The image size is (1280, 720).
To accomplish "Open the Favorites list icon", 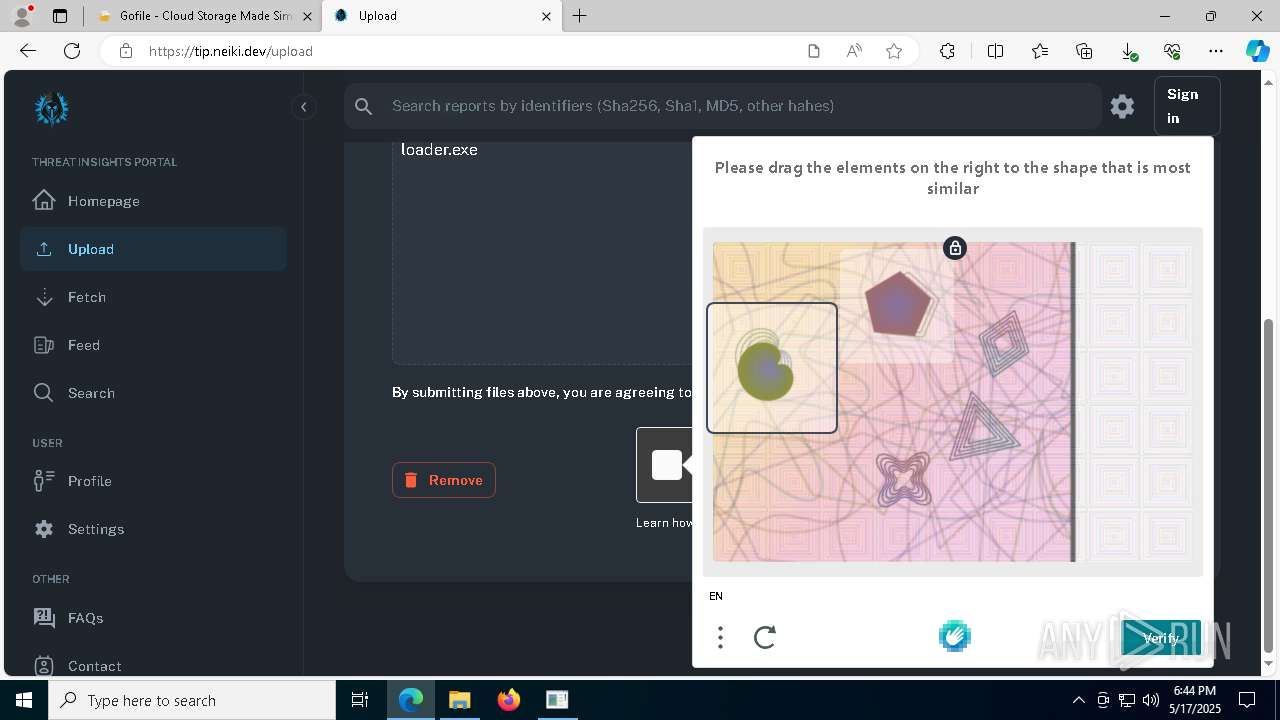I will [x=1040, y=51].
